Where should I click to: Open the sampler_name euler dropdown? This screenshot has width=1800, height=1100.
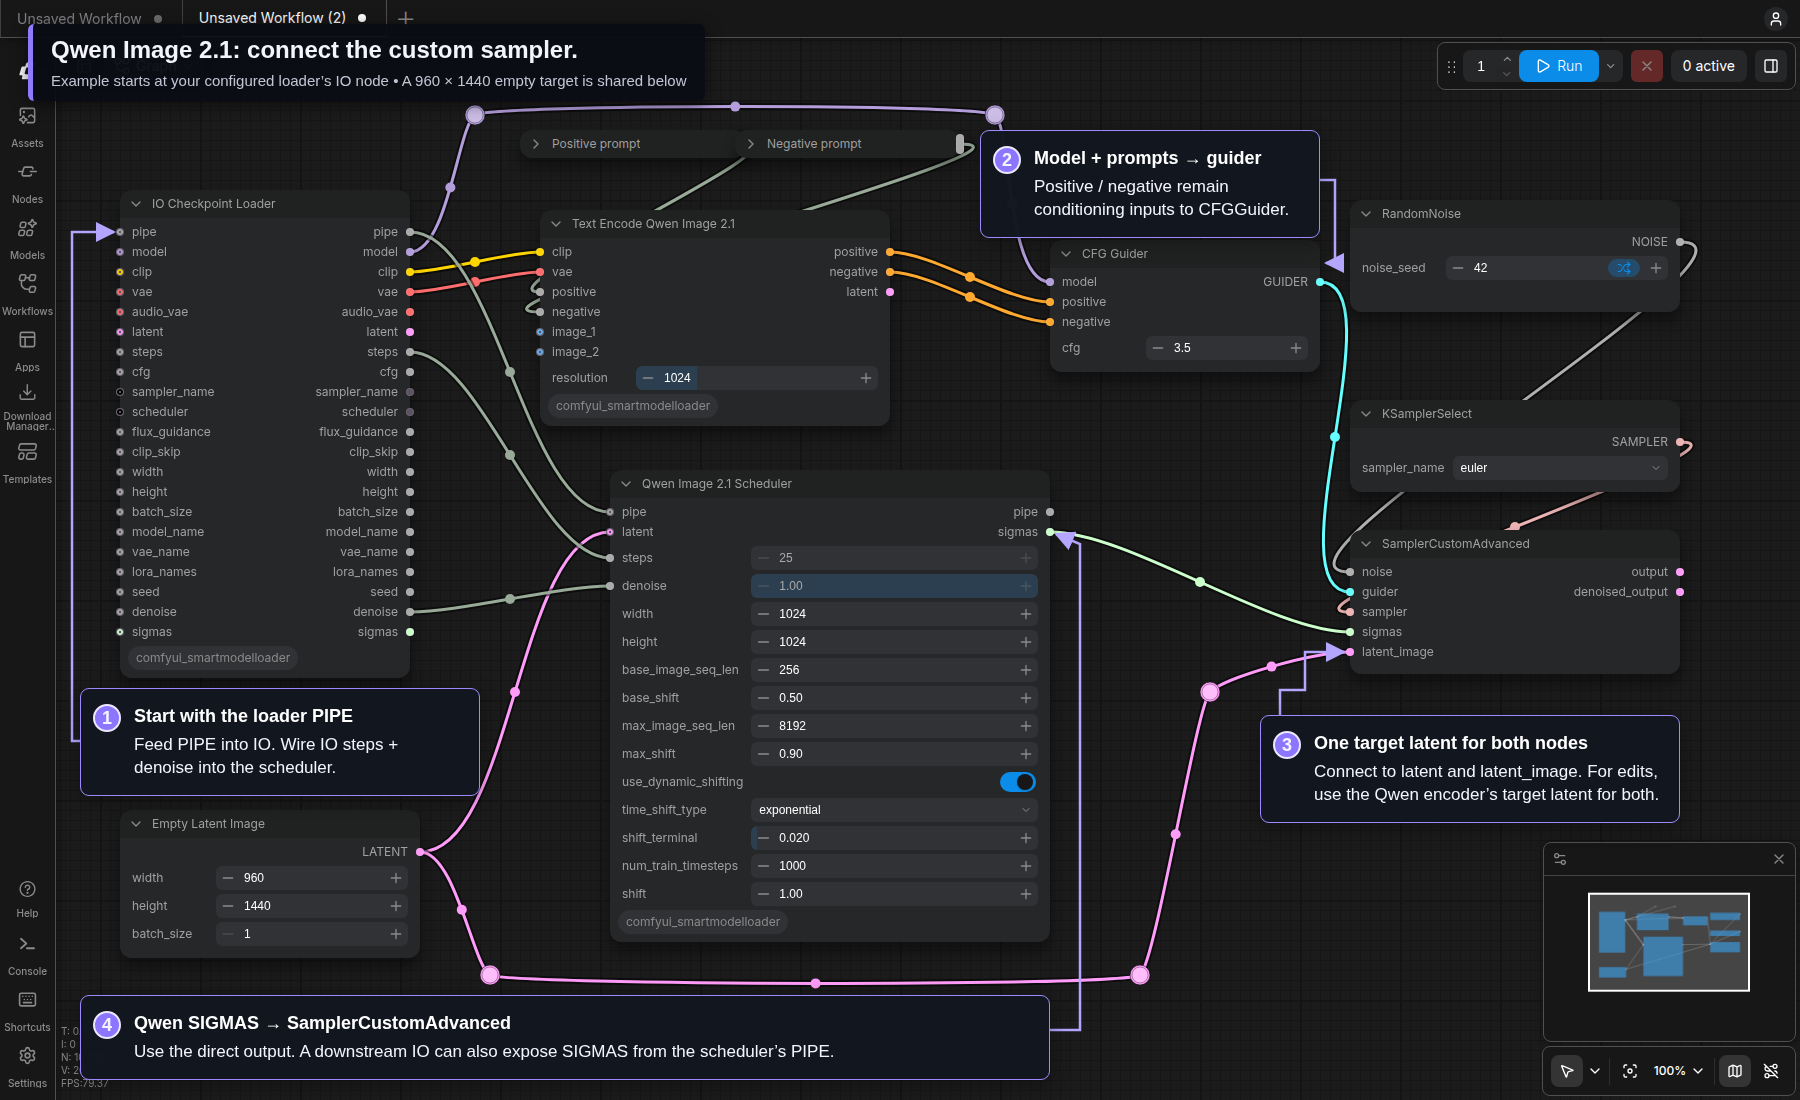tap(1559, 468)
